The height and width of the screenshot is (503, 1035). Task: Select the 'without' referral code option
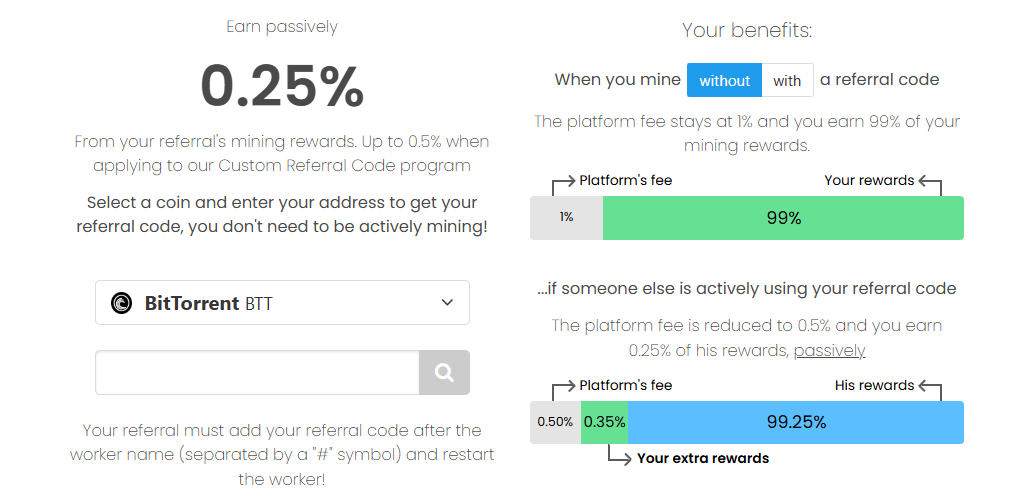tap(724, 81)
